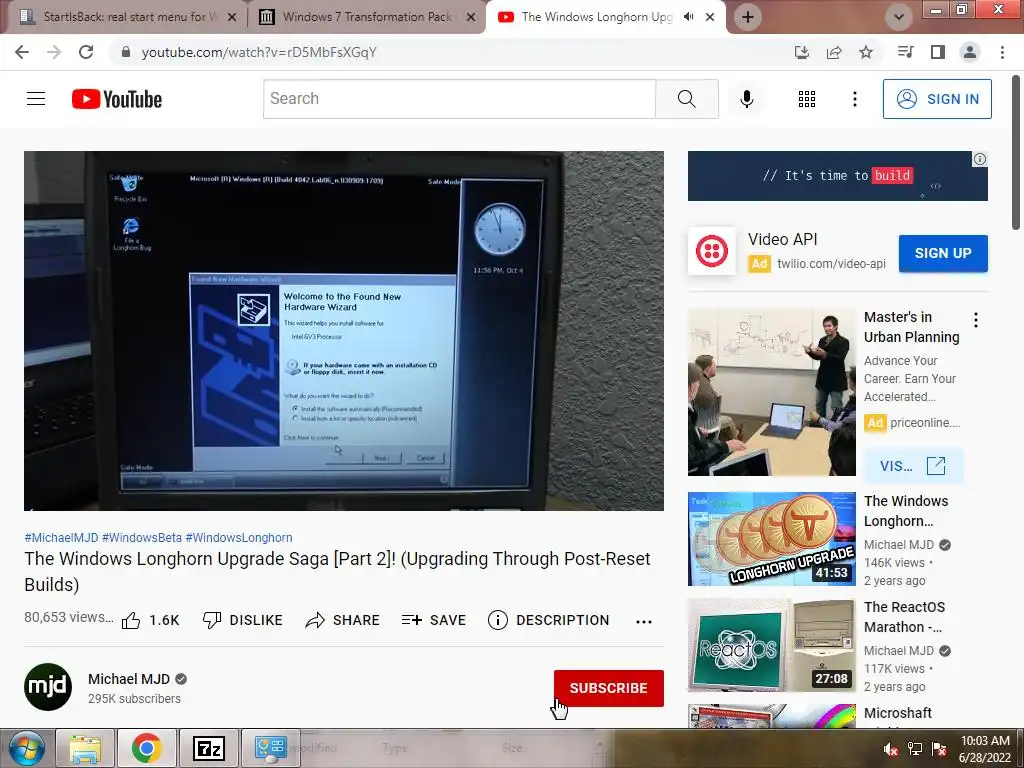Click the video player
Viewport: 1024px width, 768px height.
344,330
